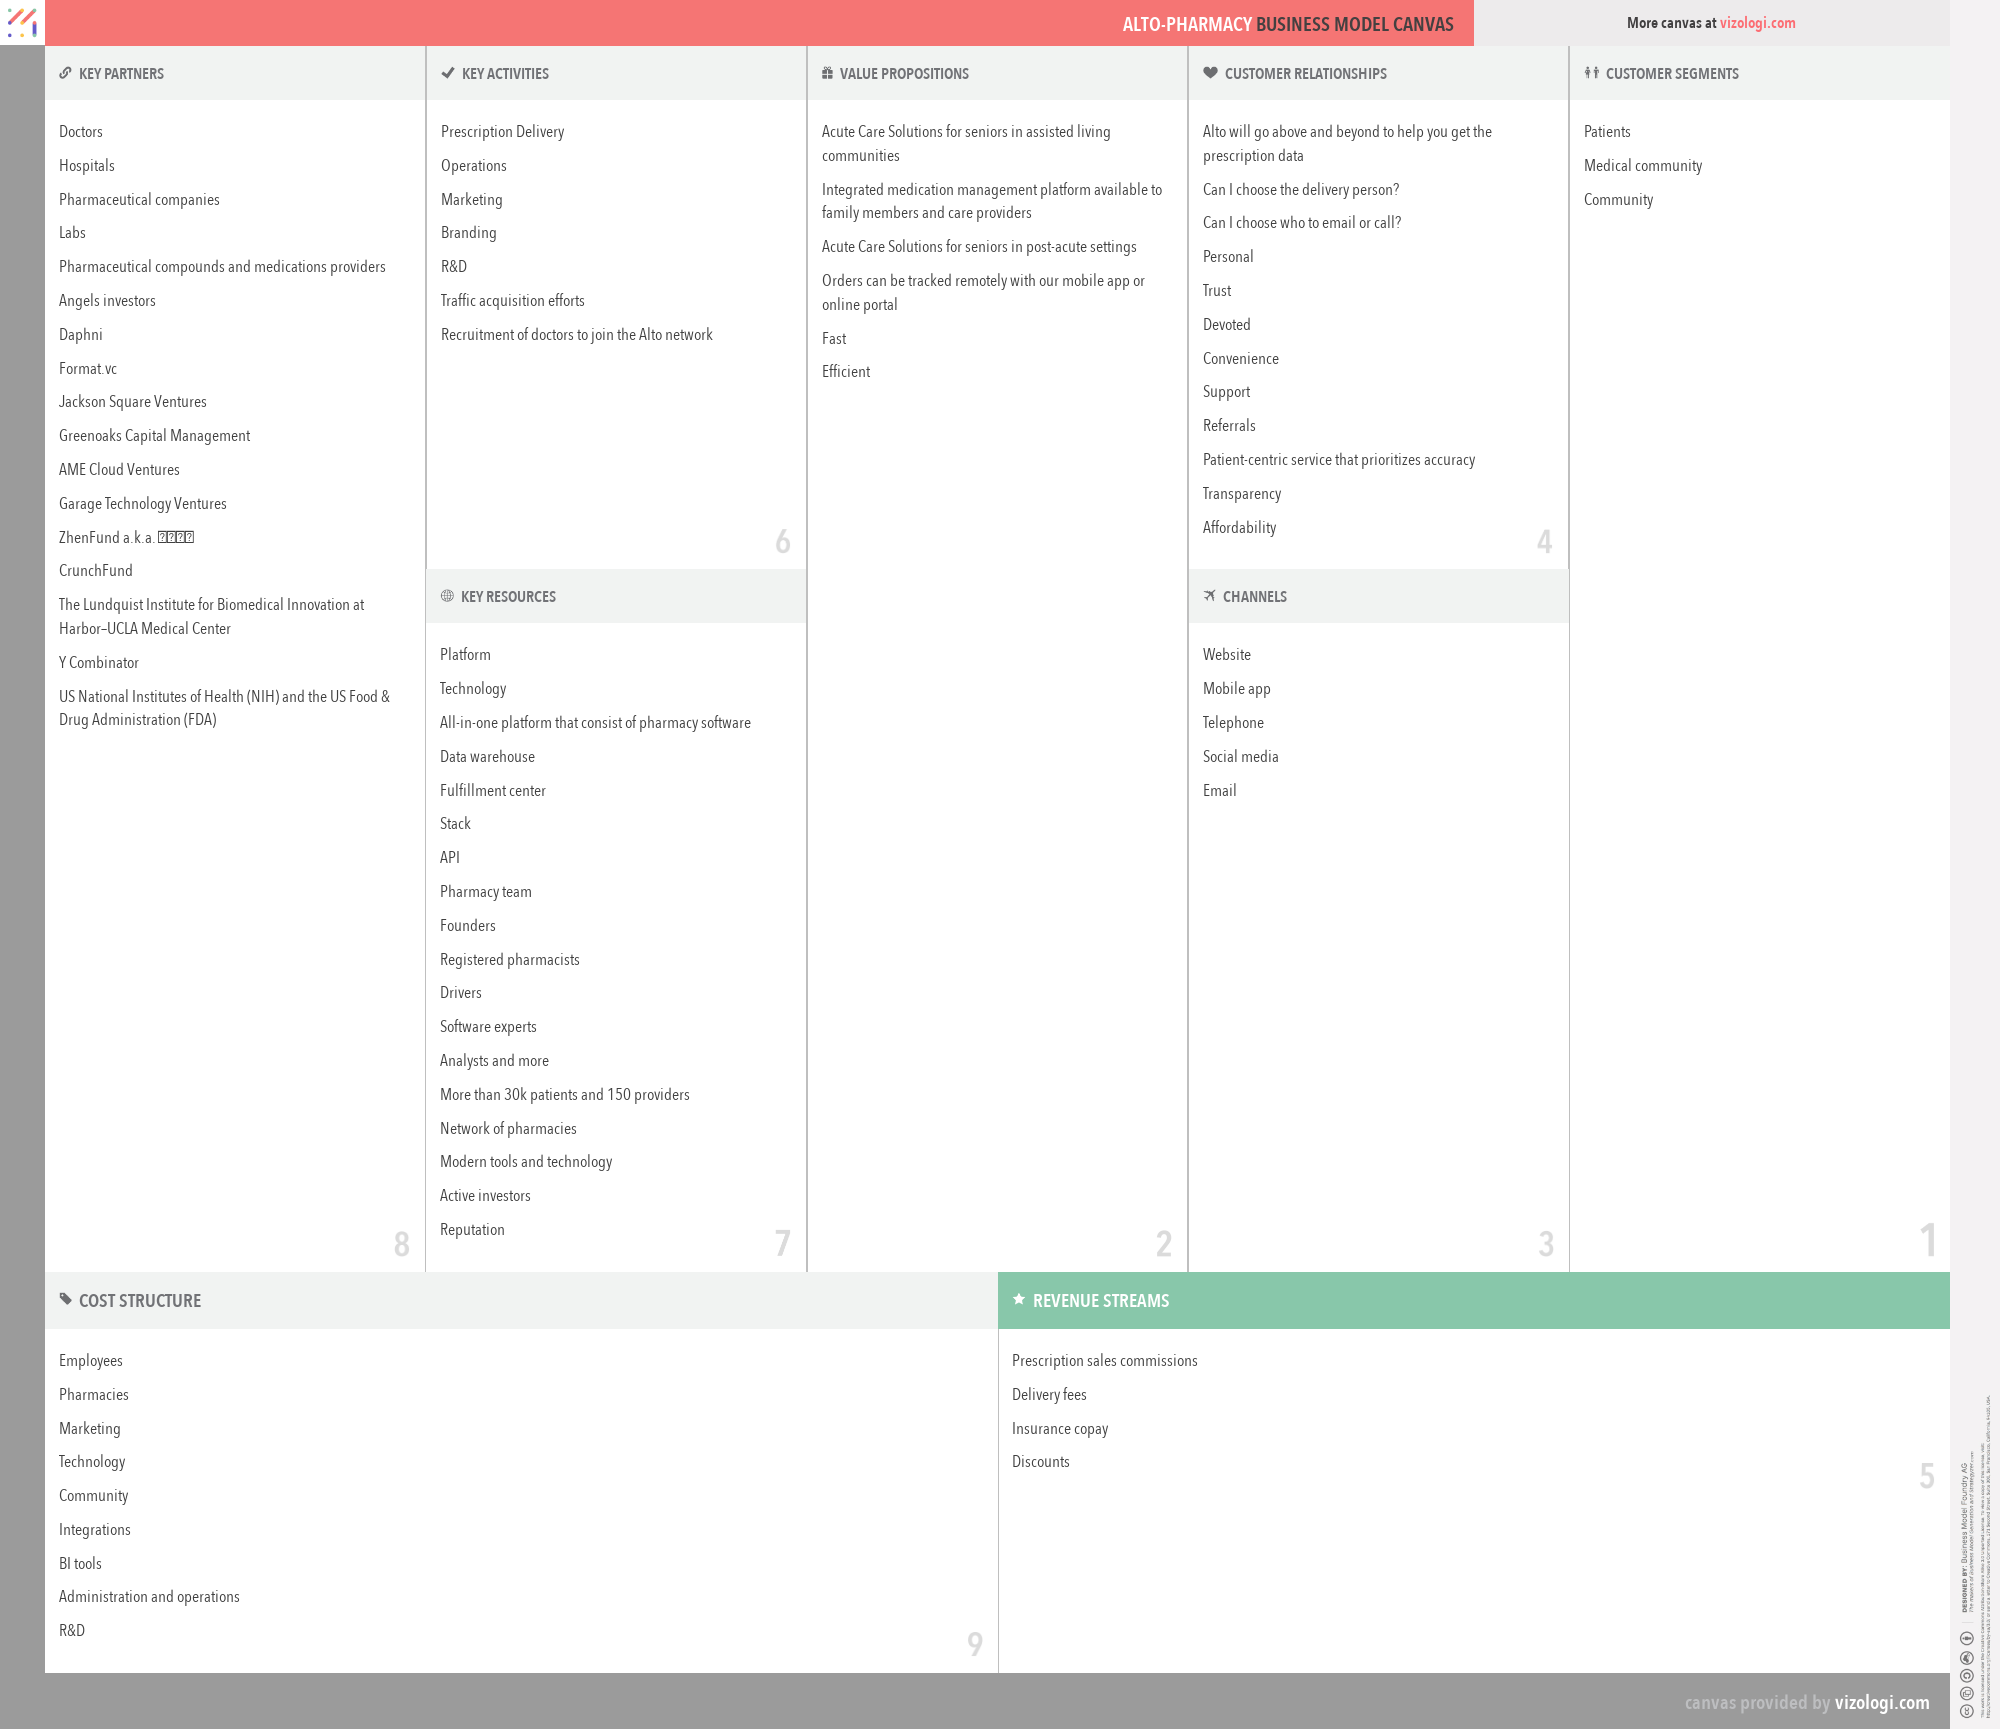Click the Key Partners link icon
2000x1729 pixels.
coord(65,73)
